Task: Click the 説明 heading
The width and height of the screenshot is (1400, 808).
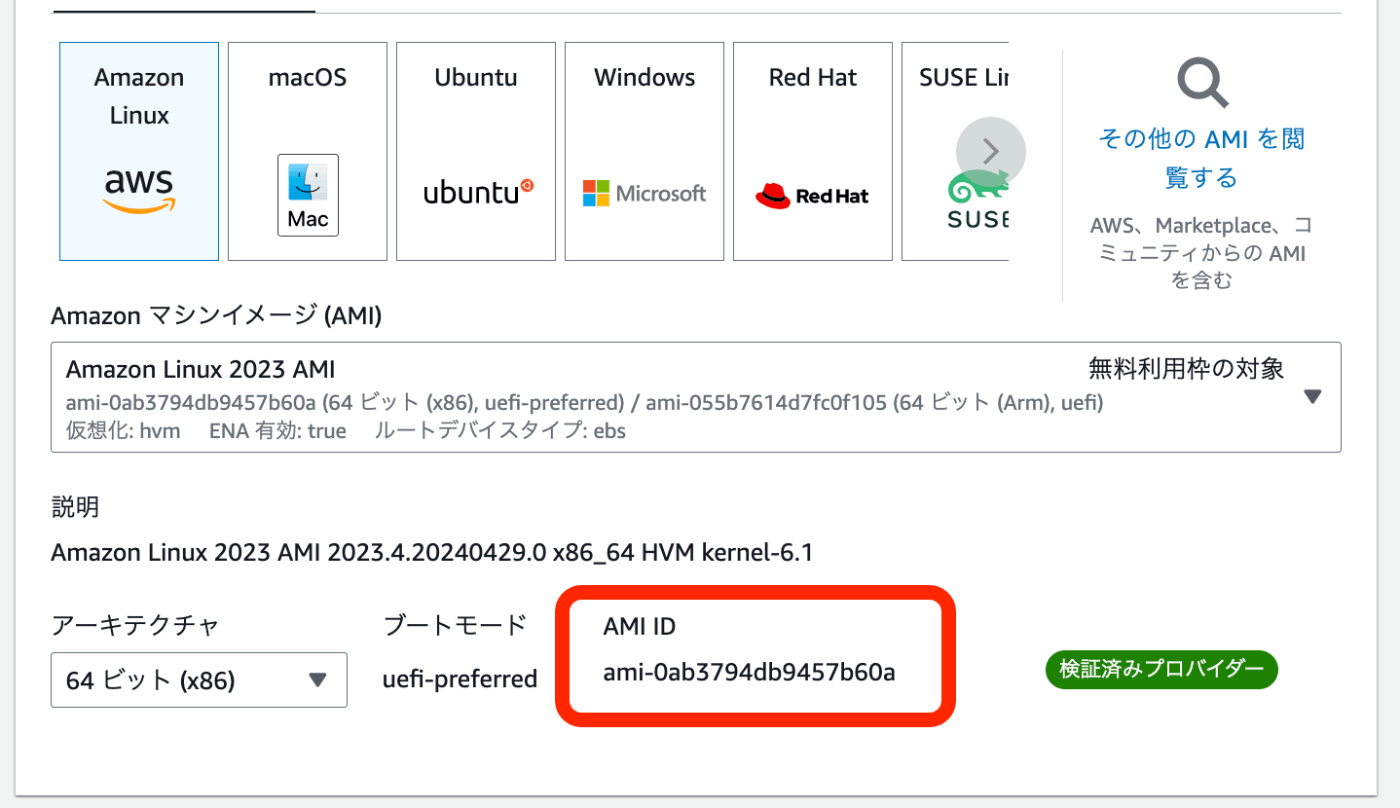Action: coord(75,506)
